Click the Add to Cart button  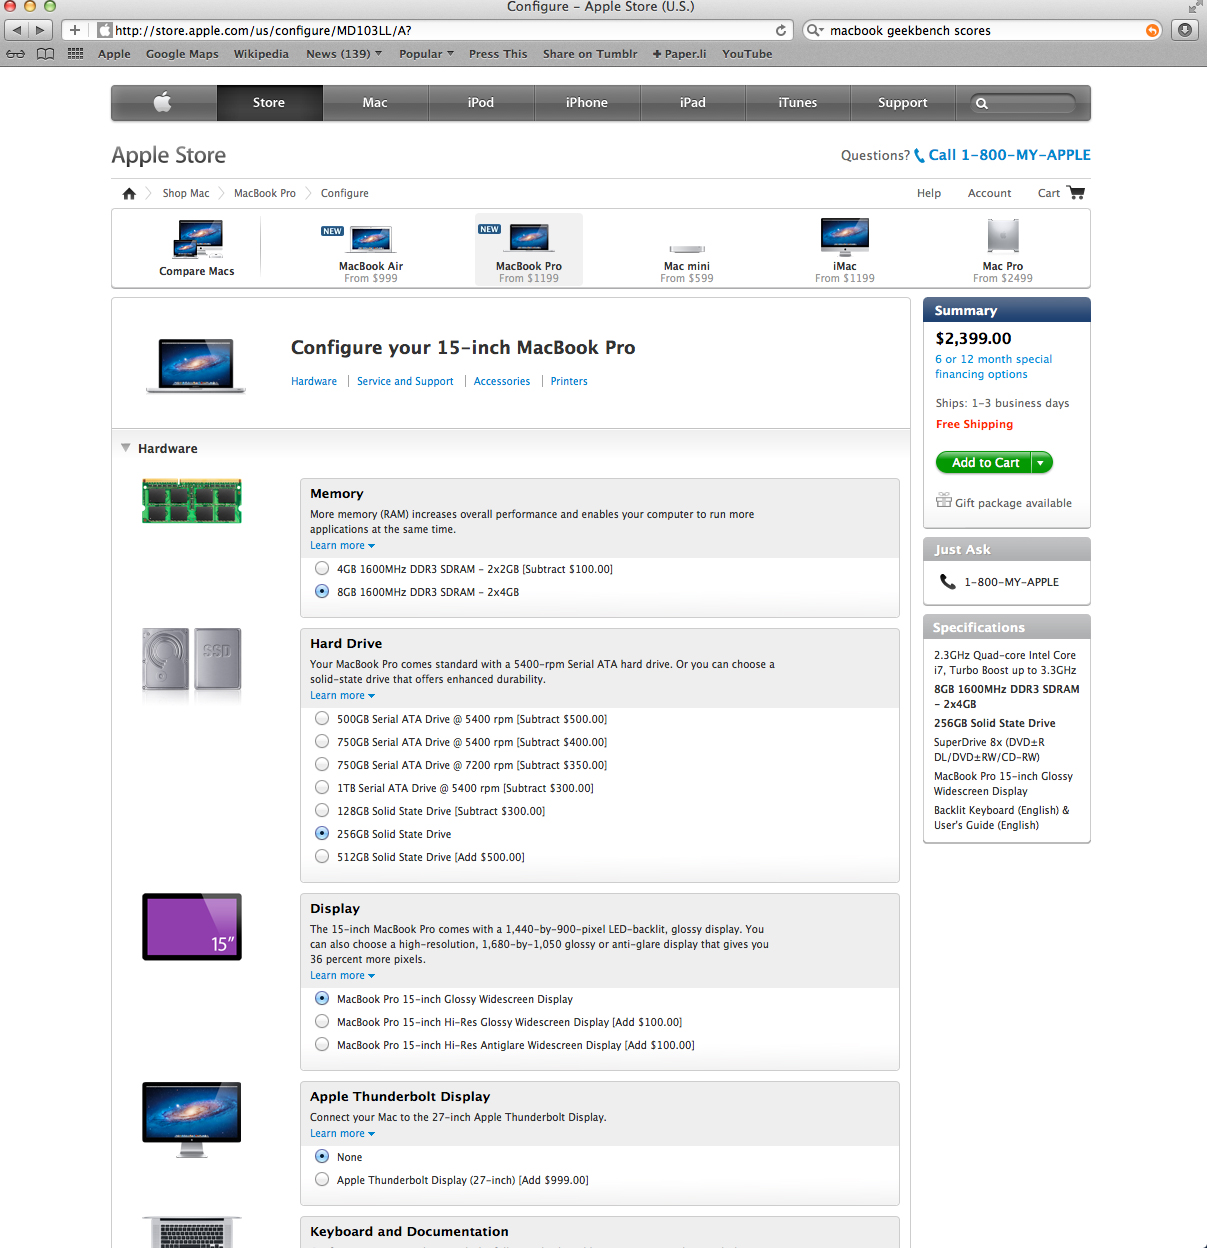coord(985,463)
